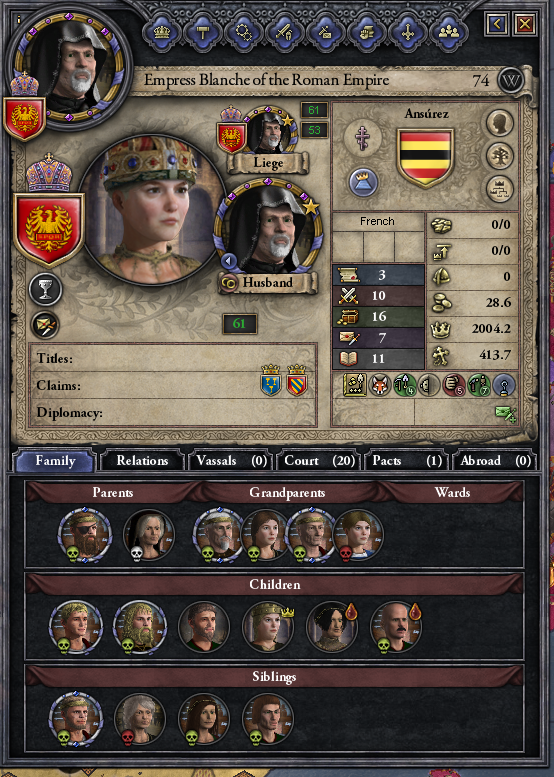Click the crown government type icon
Viewport: 554px width, 777px height.
363,181
